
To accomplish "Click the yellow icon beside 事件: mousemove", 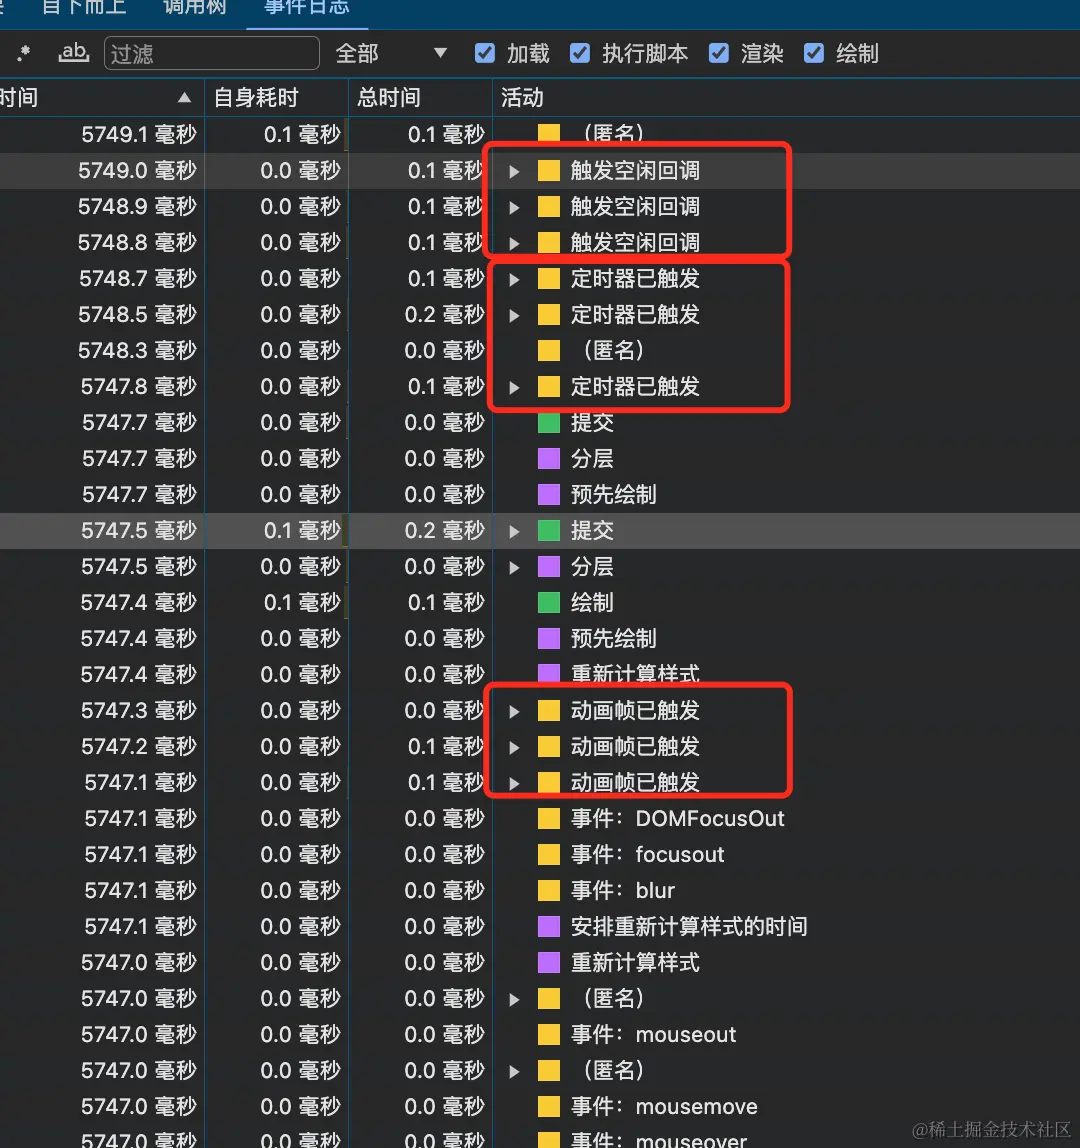I will point(548,1106).
